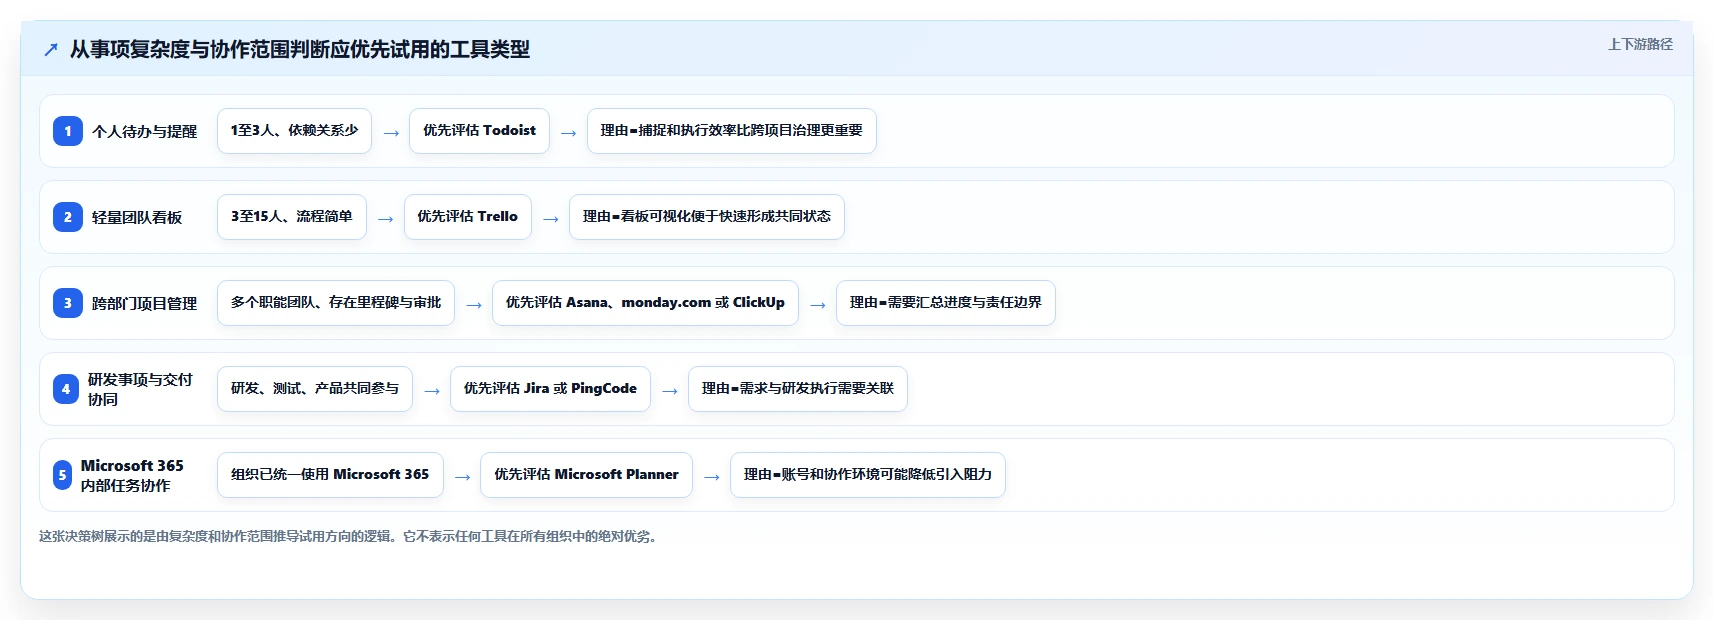This screenshot has height=620, width=1714.
Task: Select the number 4 badge for 研发事项与交付协同
Action: click(x=66, y=389)
